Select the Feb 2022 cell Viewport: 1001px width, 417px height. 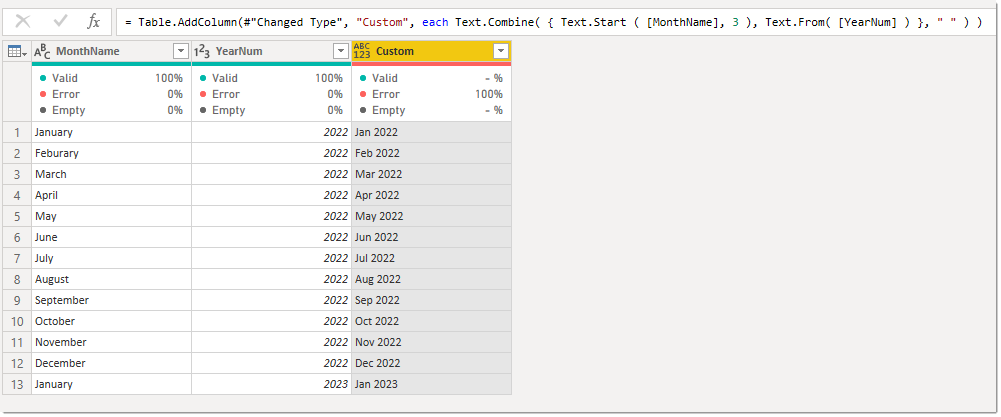432,153
